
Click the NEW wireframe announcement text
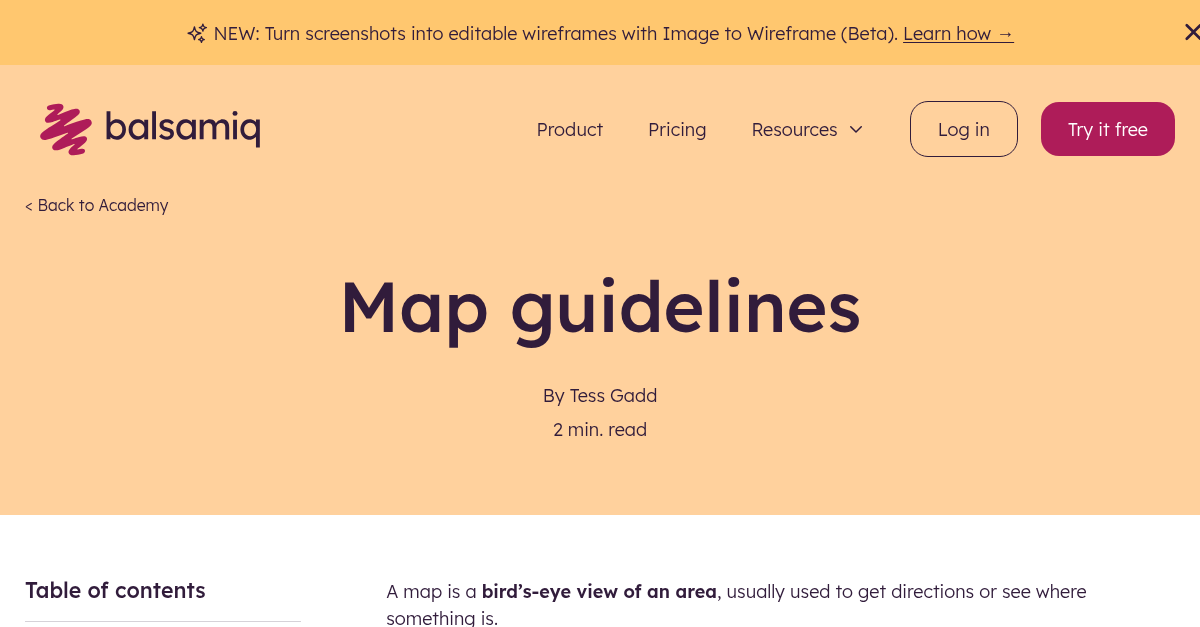(x=550, y=33)
